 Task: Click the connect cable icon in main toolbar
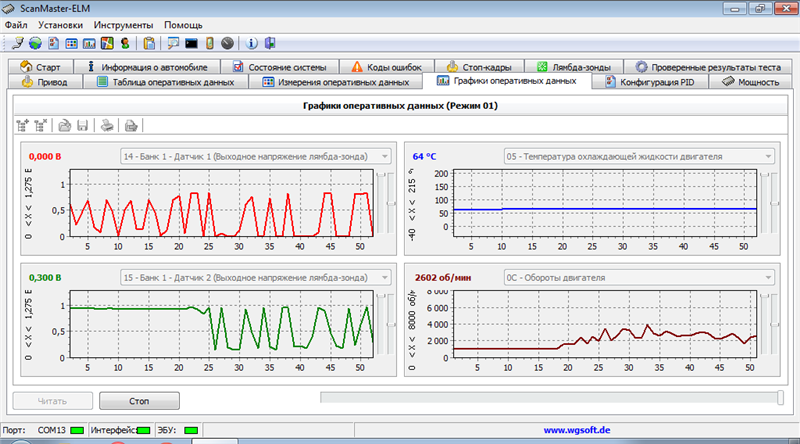pos(17,43)
